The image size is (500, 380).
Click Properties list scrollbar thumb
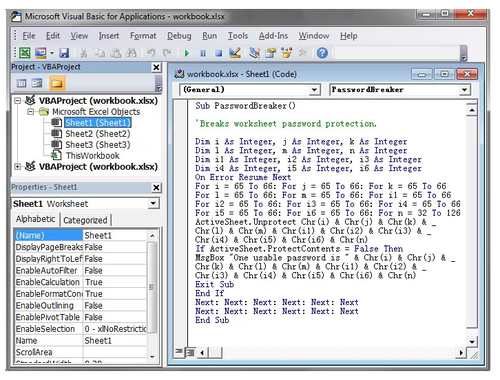tap(152, 287)
